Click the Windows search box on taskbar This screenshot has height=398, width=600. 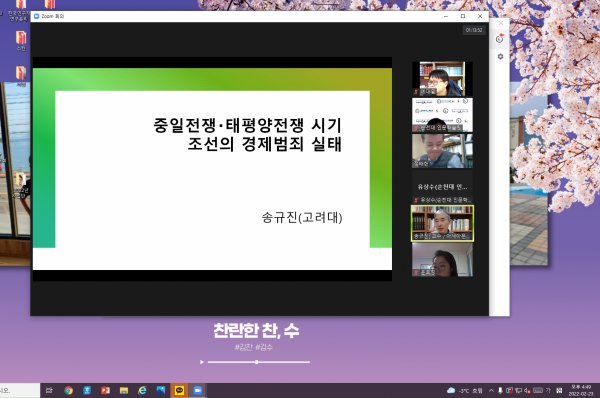(20, 390)
